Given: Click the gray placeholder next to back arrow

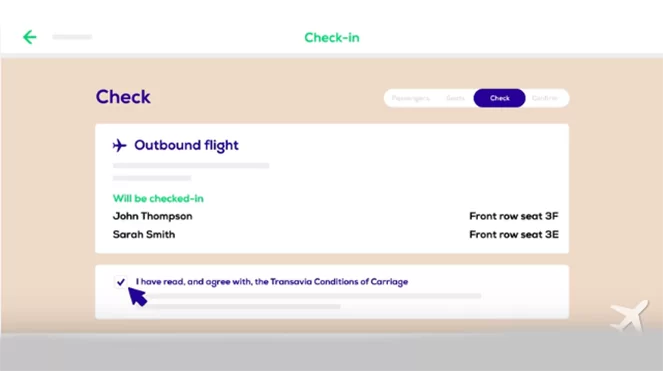Looking at the screenshot, I should pyautogui.click(x=72, y=37).
